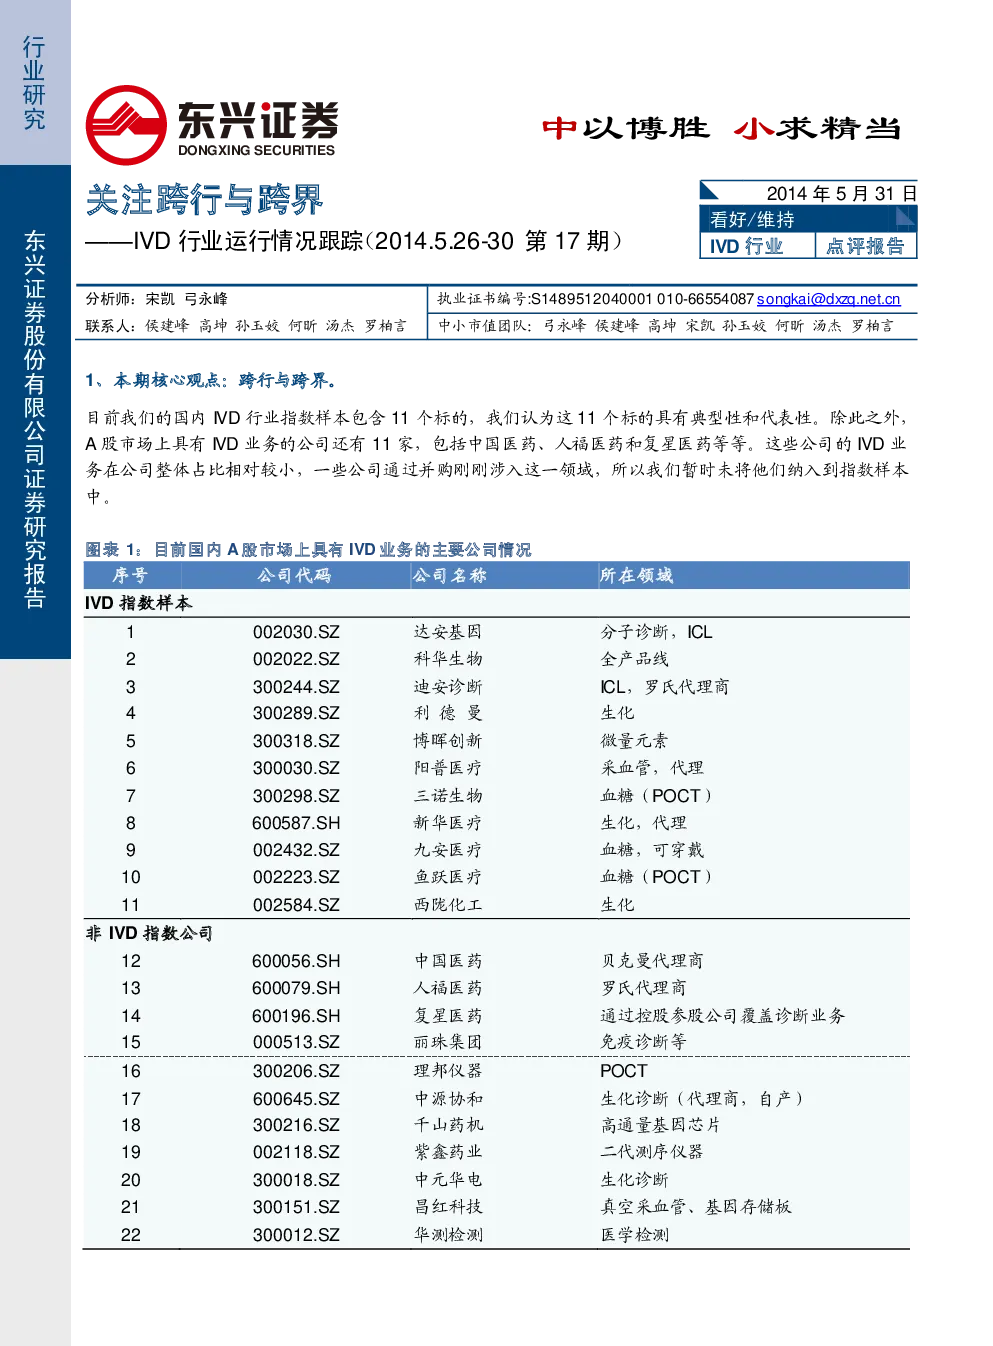The width and height of the screenshot is (993, 1346).
Task: Select company name 紫鑫药业
Action: tap(448, 1152)
